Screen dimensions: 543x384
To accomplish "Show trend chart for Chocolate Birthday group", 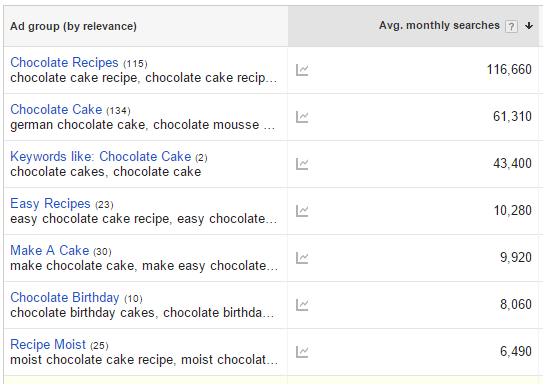I will 302,305.
